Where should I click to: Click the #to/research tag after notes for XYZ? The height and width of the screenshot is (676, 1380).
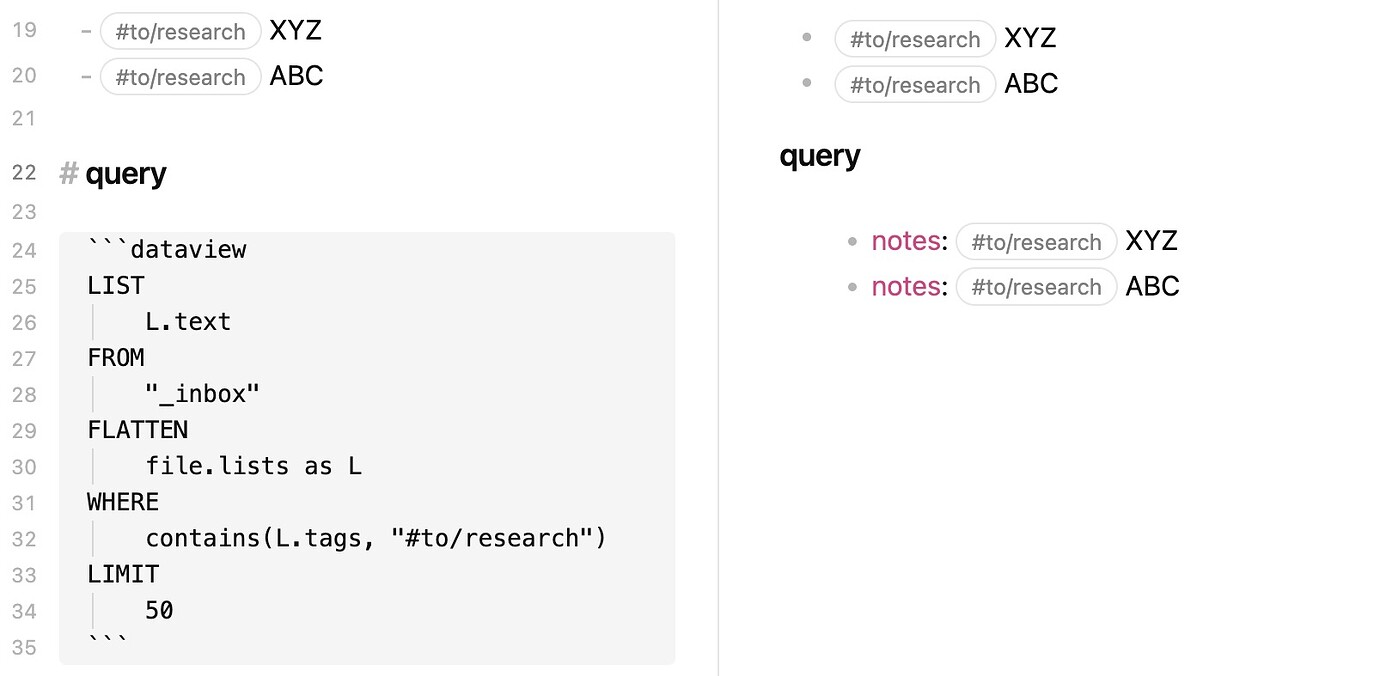[x=1036, y=242]
